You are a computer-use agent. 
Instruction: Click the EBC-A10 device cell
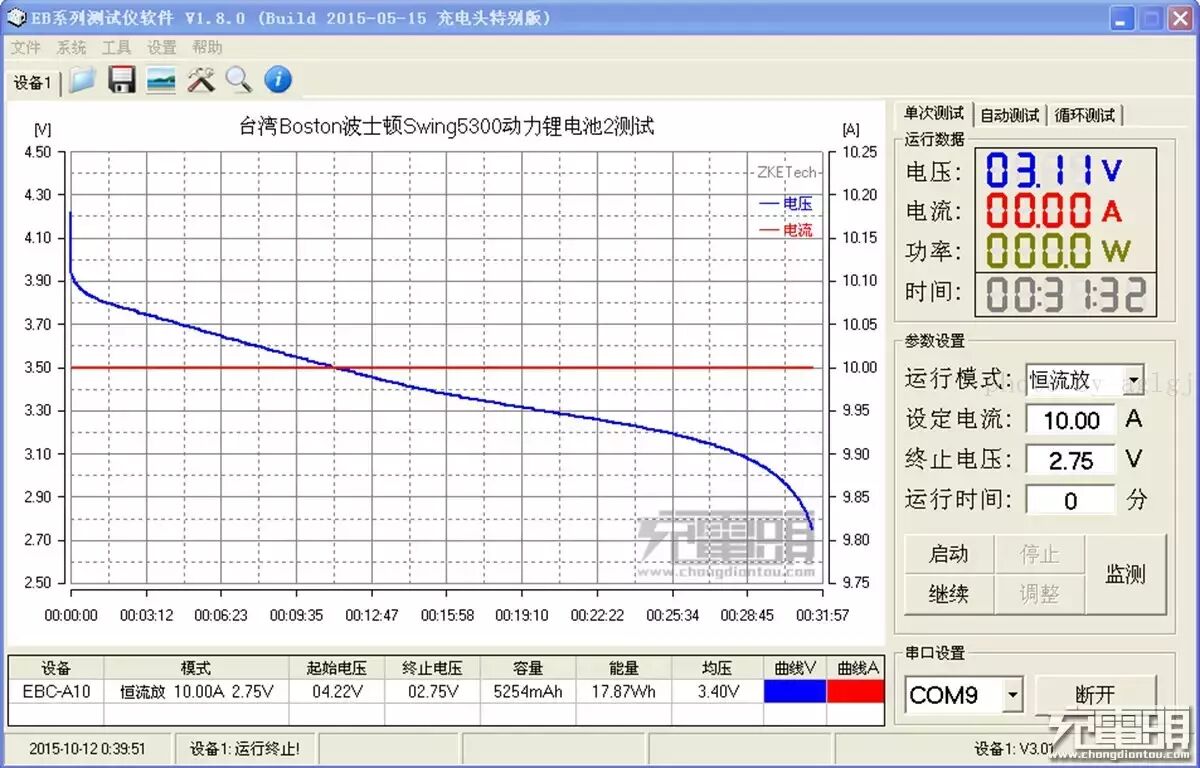click(57, 691)
